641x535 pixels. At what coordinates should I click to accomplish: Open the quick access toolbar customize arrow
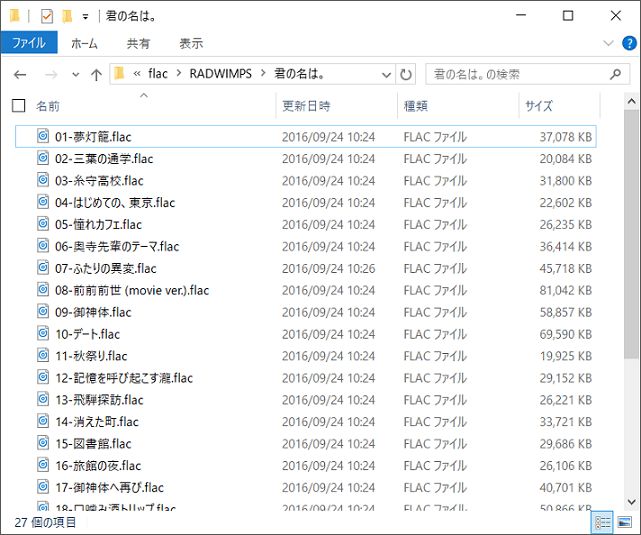(x=85, y=17)
